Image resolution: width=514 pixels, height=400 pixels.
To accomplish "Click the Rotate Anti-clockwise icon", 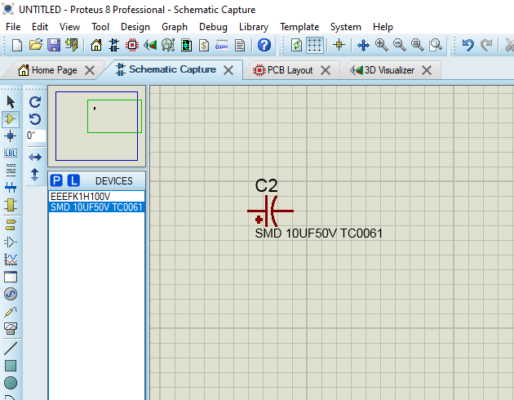I will 35,119.
